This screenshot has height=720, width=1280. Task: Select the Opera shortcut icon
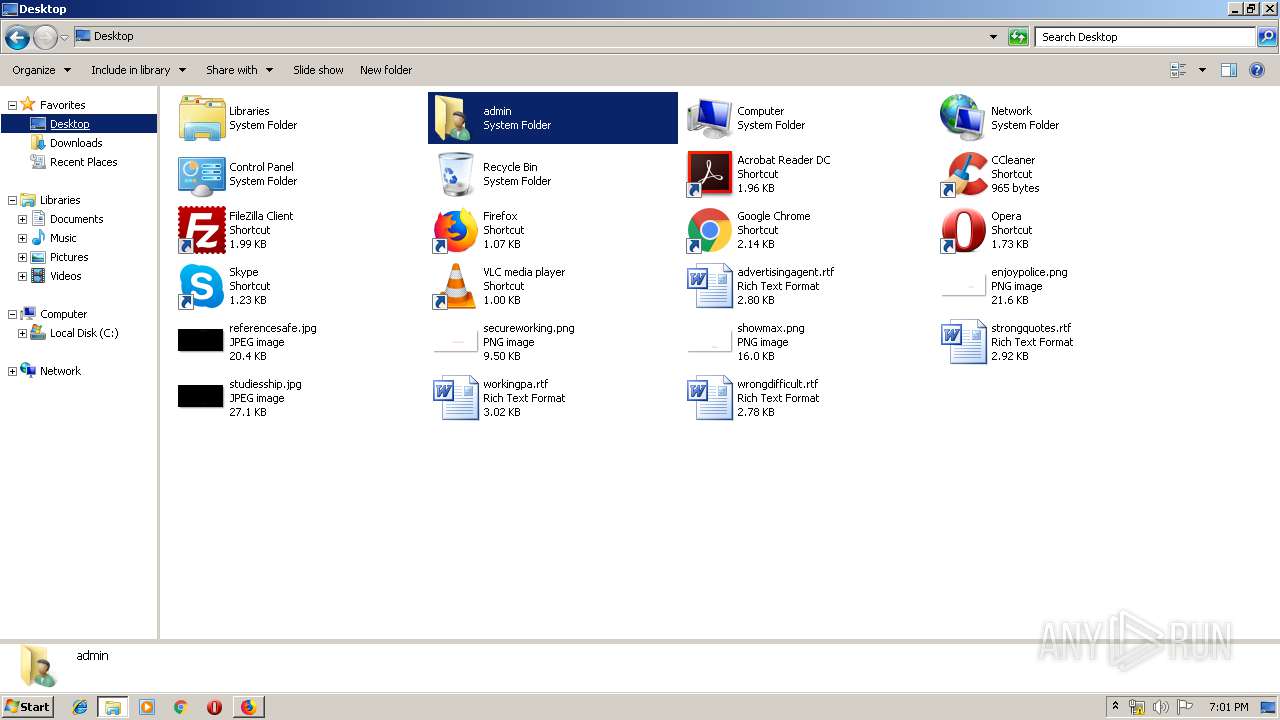tap(964, 230)
